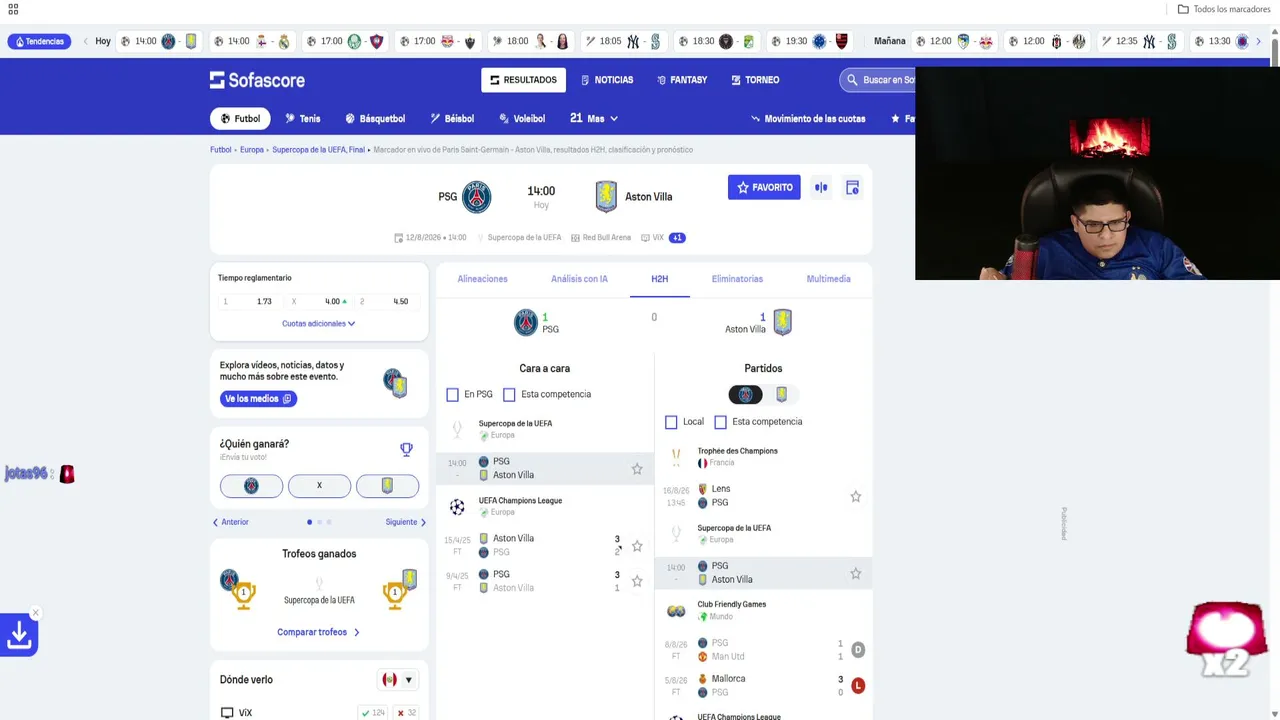Check the Local checkbox

(671, 422)
